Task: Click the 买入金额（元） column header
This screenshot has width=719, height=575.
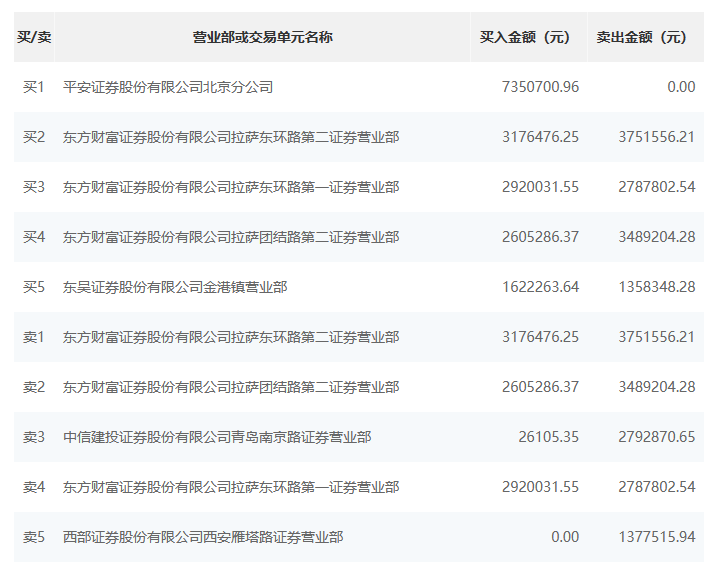Action: (529, 37)
